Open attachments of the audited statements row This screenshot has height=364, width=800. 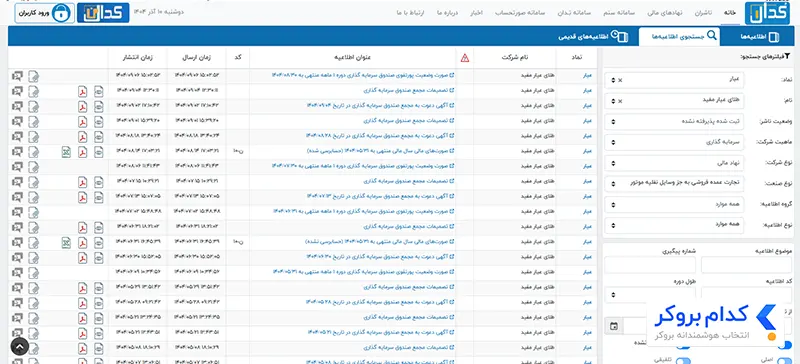coord(34,152)
